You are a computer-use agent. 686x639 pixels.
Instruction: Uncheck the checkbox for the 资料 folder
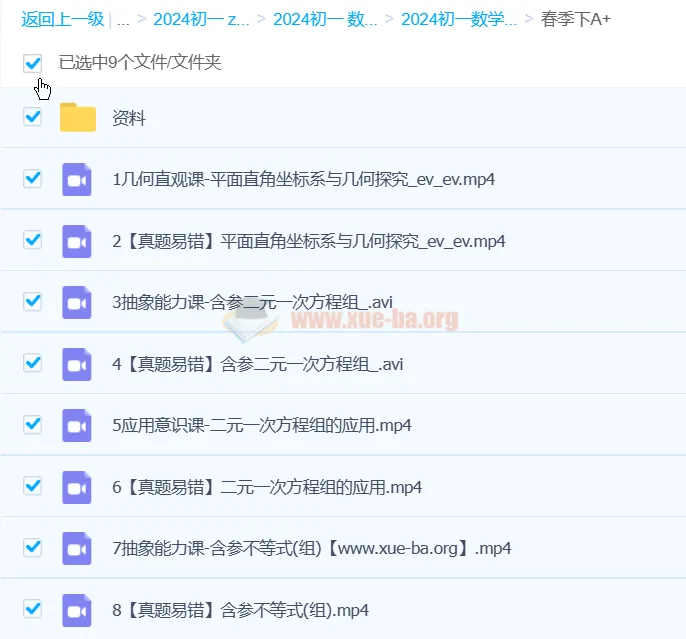[x=33, y=117]
